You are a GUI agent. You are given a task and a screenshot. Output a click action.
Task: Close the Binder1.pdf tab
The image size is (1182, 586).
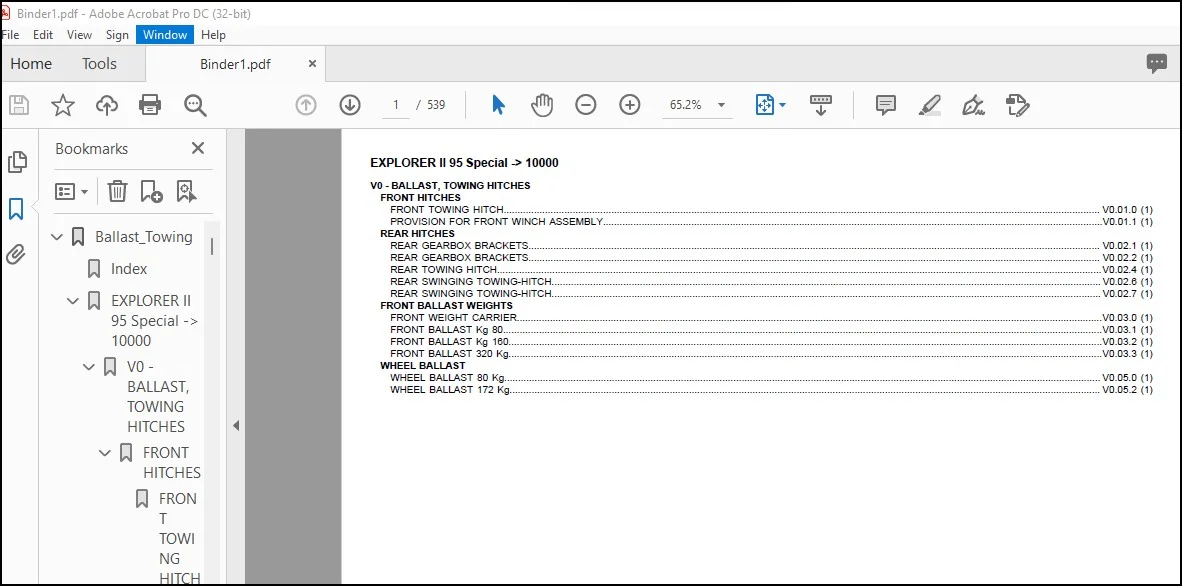tap(312, 64)
